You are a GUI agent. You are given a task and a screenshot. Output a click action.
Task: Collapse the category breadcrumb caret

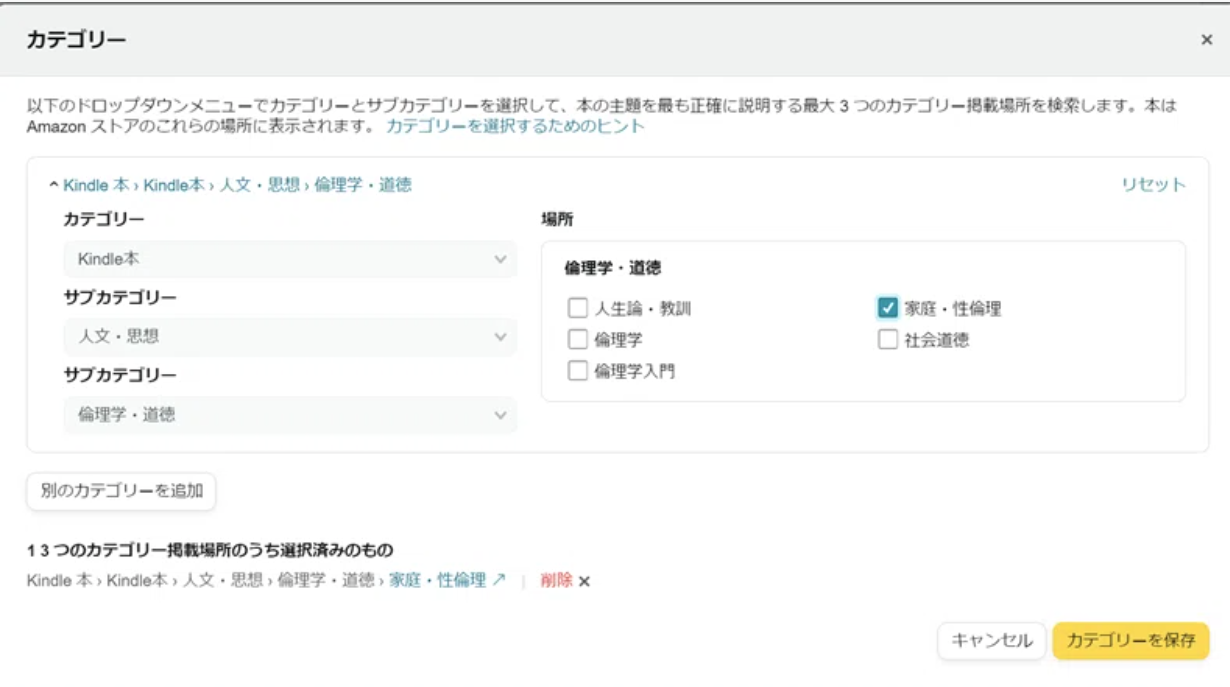coord(54,185)
